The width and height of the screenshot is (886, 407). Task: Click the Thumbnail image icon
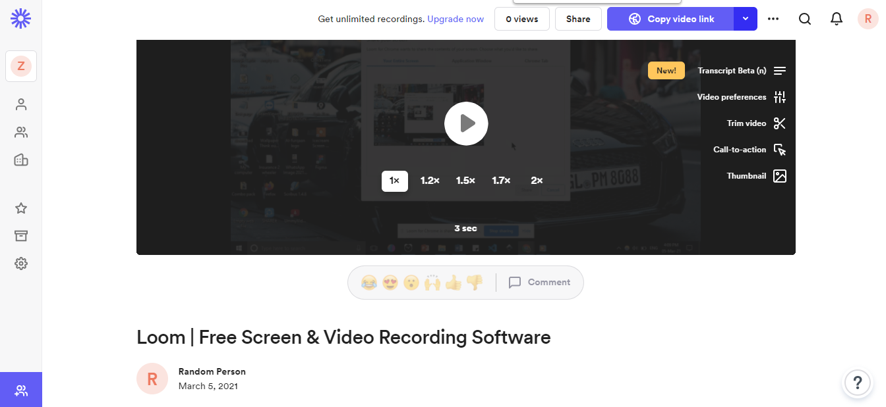click(x=780, y=176)
